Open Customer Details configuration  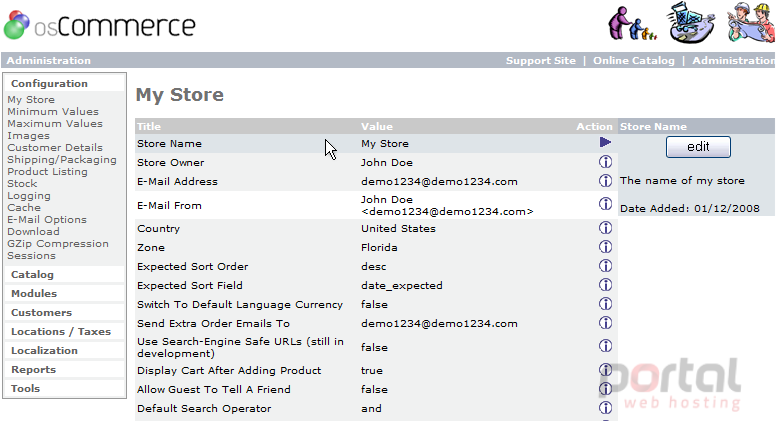55,147
